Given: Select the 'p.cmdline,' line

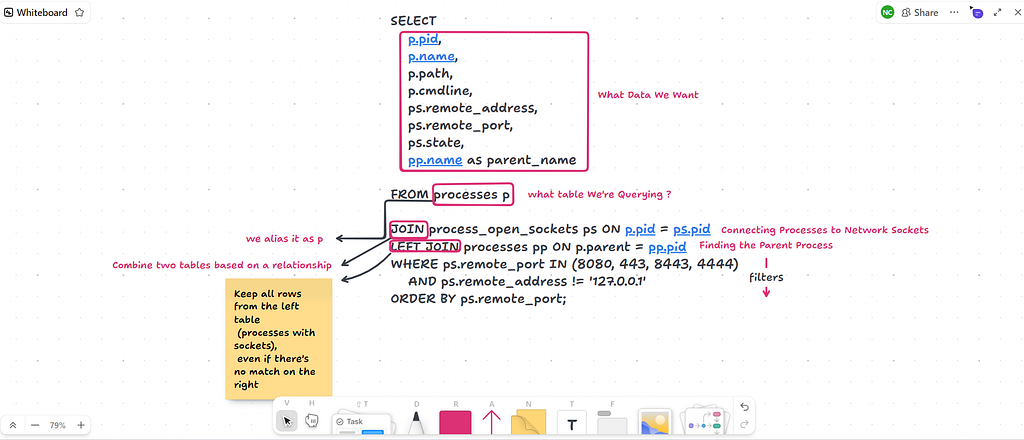Looking at the screenshot, I should tap(440, 91).
